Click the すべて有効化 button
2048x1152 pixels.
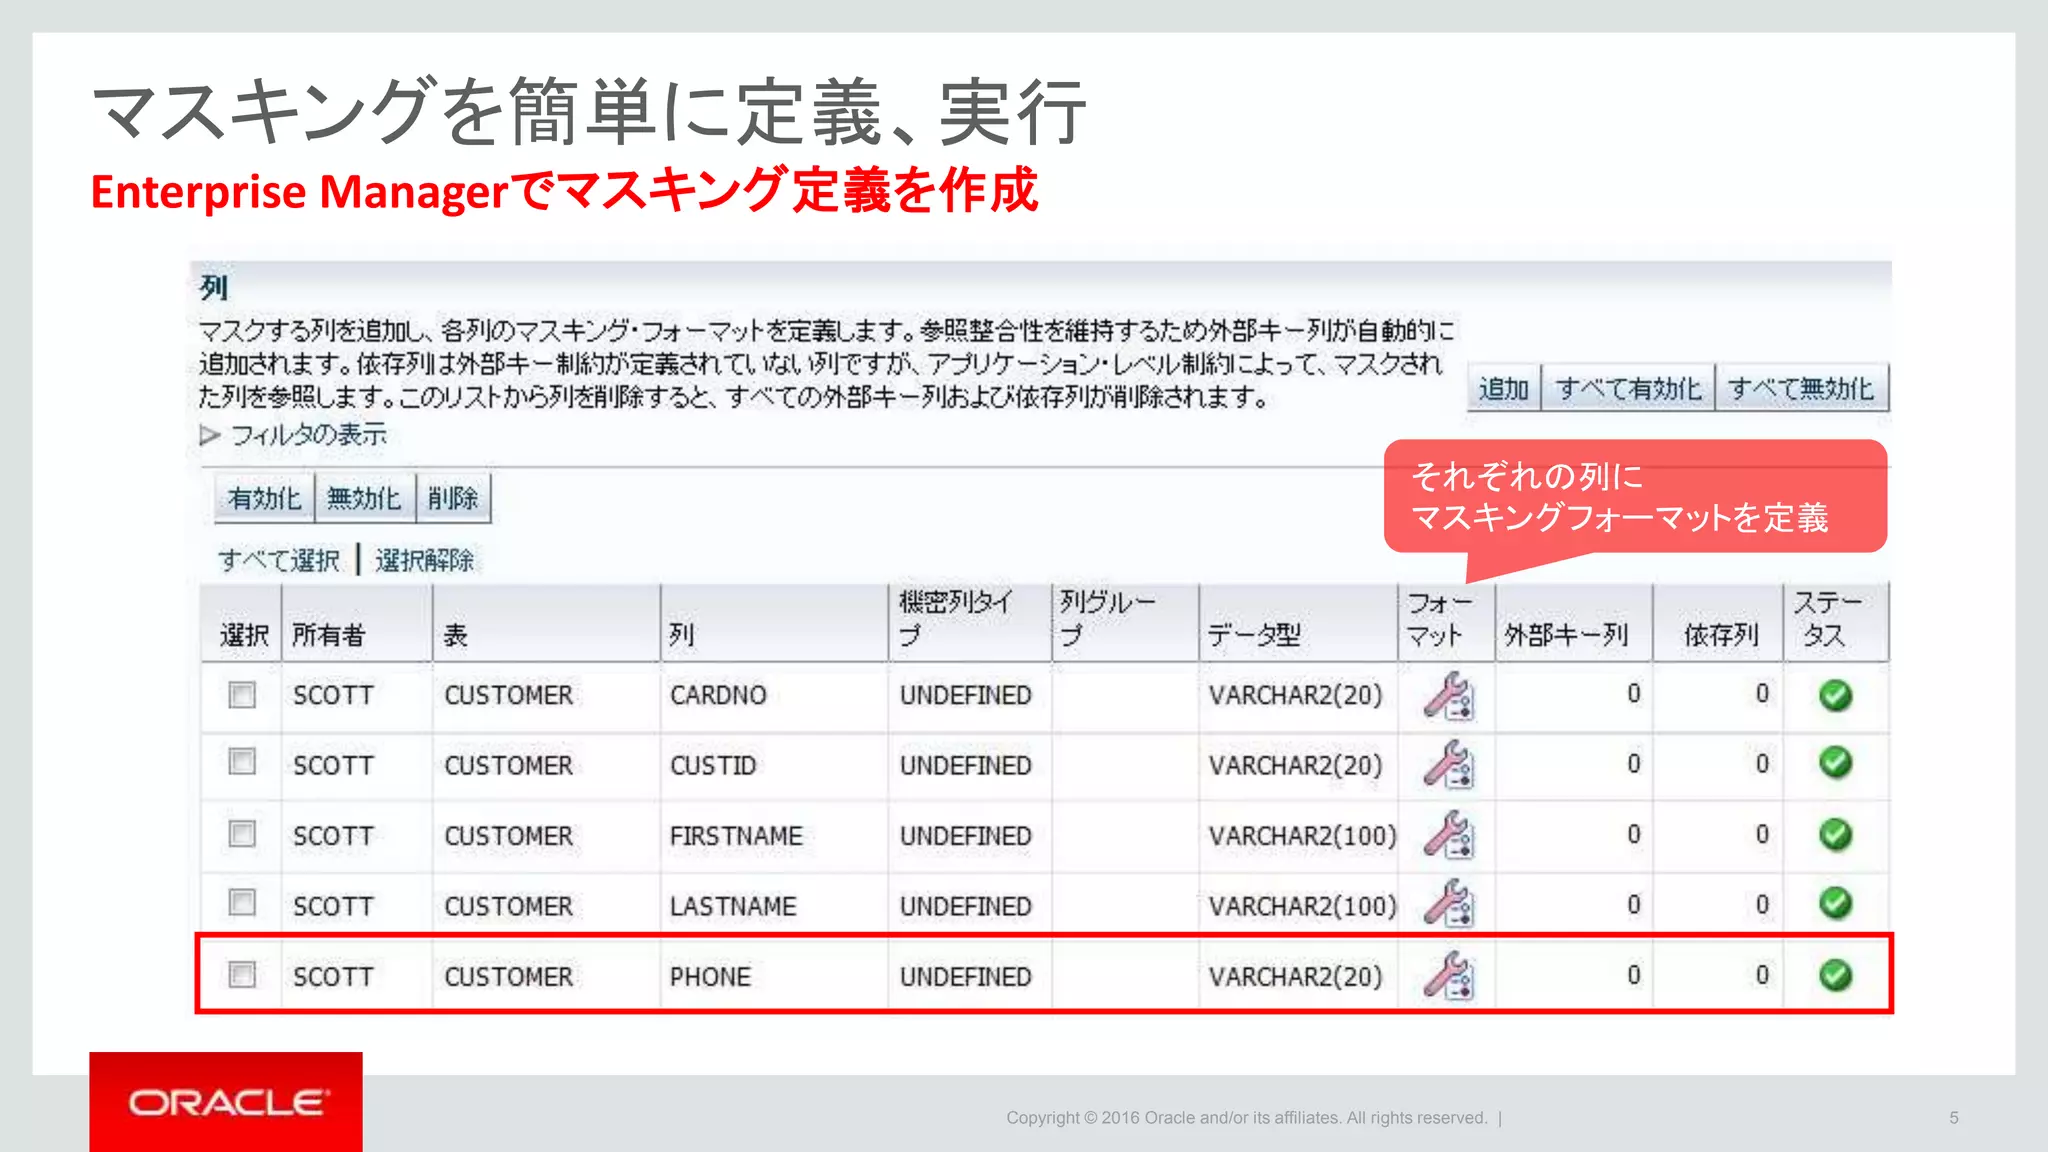tap(1628, 388)
